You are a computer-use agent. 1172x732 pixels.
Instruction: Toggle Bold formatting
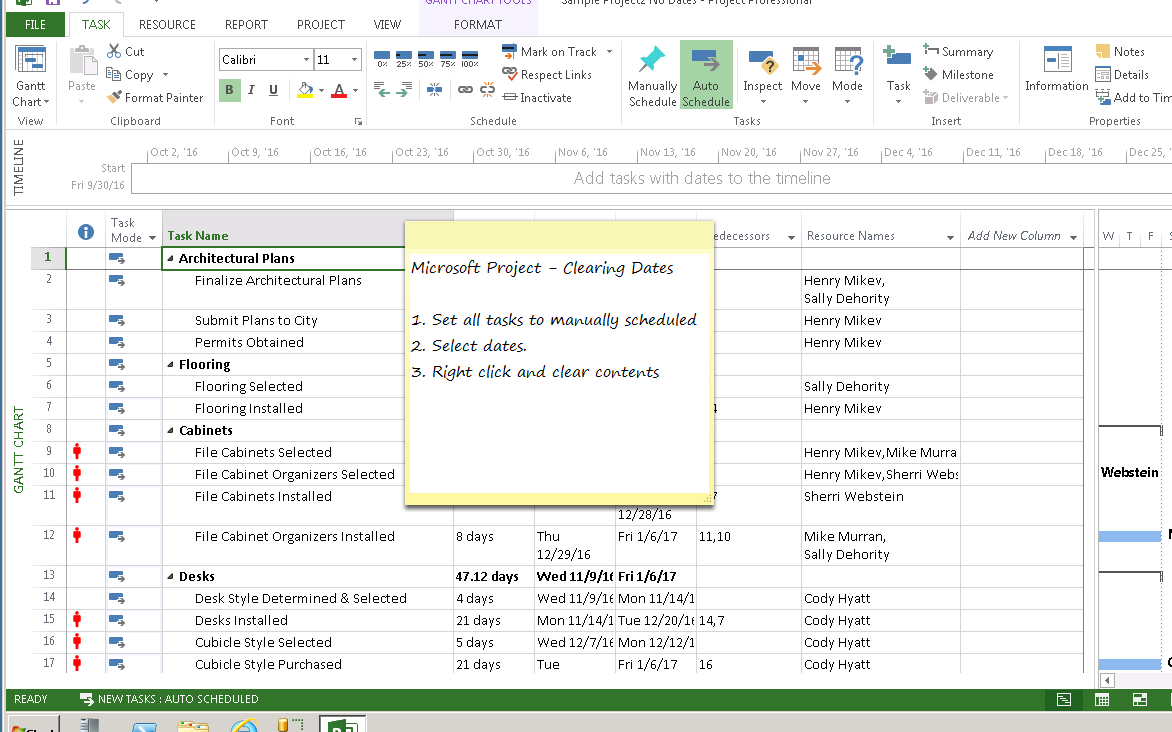click(x=230, y=90)
